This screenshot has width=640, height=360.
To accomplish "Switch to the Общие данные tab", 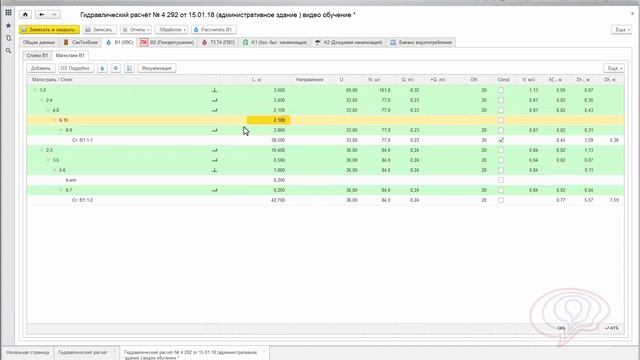I will pyautogui.click(x=39, y=42).
